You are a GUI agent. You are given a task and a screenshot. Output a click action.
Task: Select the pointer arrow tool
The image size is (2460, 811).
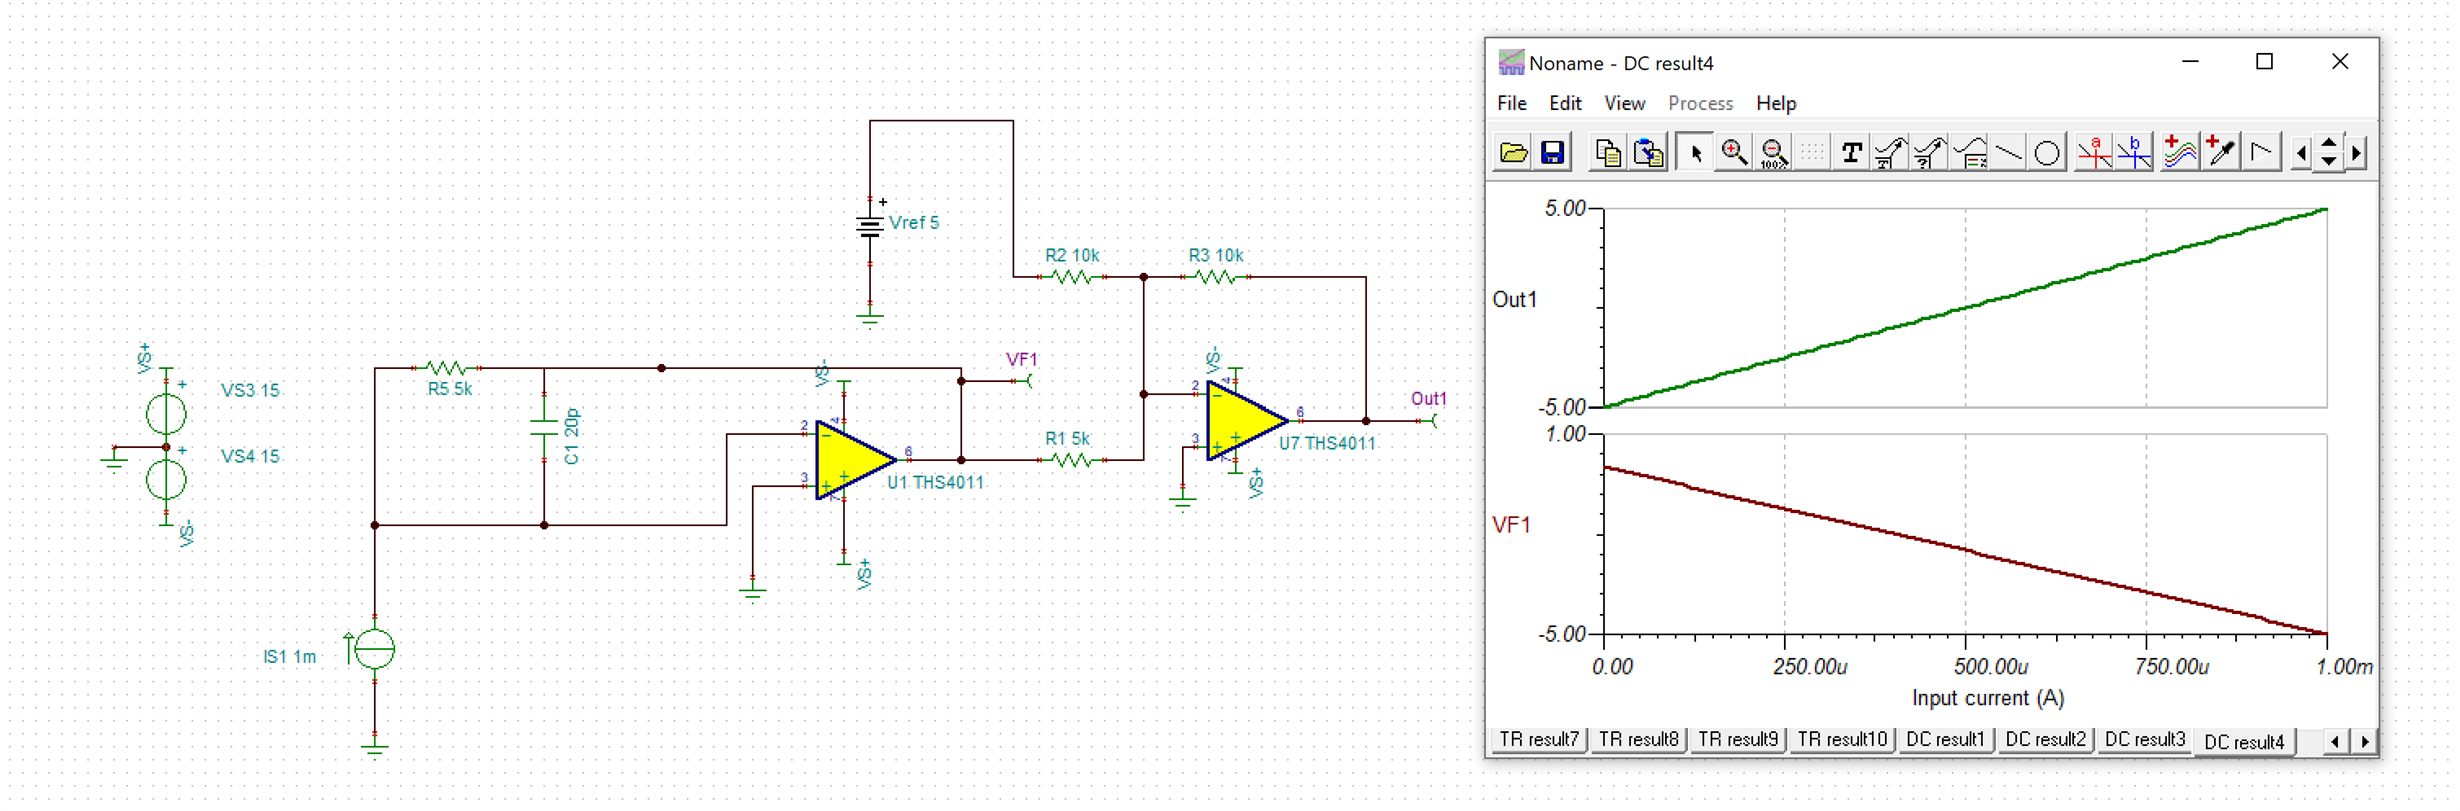tap(1695, 153)
